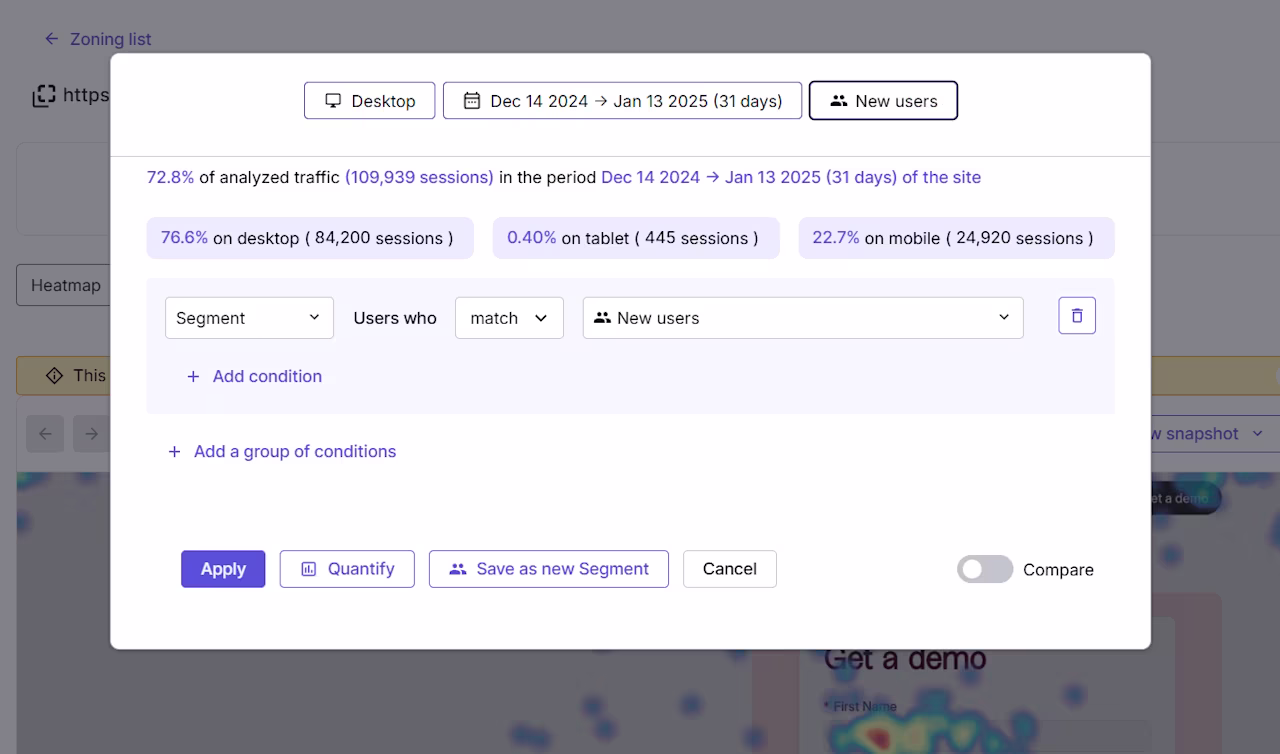
Task: Click the 72.8% analyzed traffic figure
Action: pyautogui.click(x=171, y=177)
